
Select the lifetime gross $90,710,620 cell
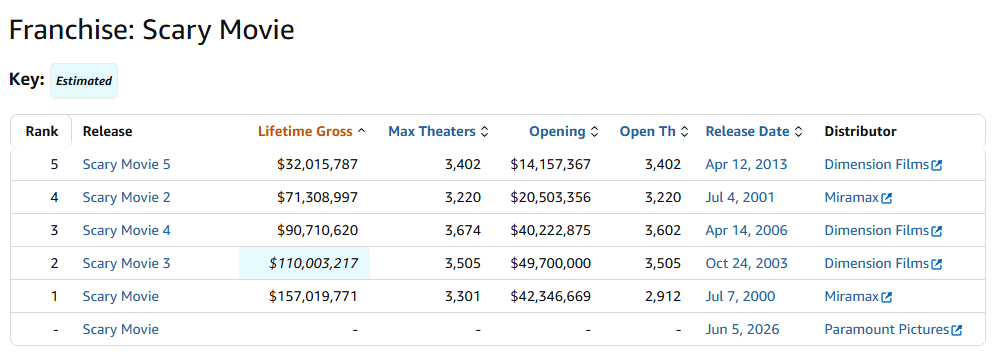coord(317,230)
